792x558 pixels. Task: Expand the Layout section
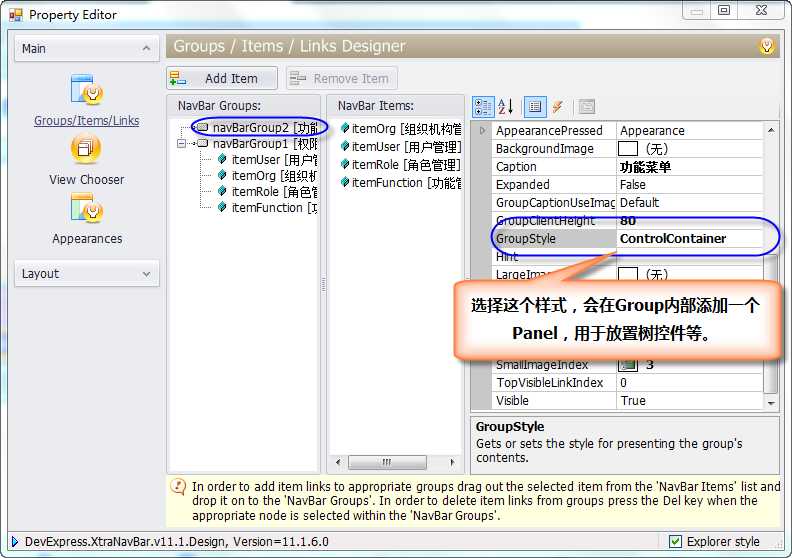coord(87,274)
